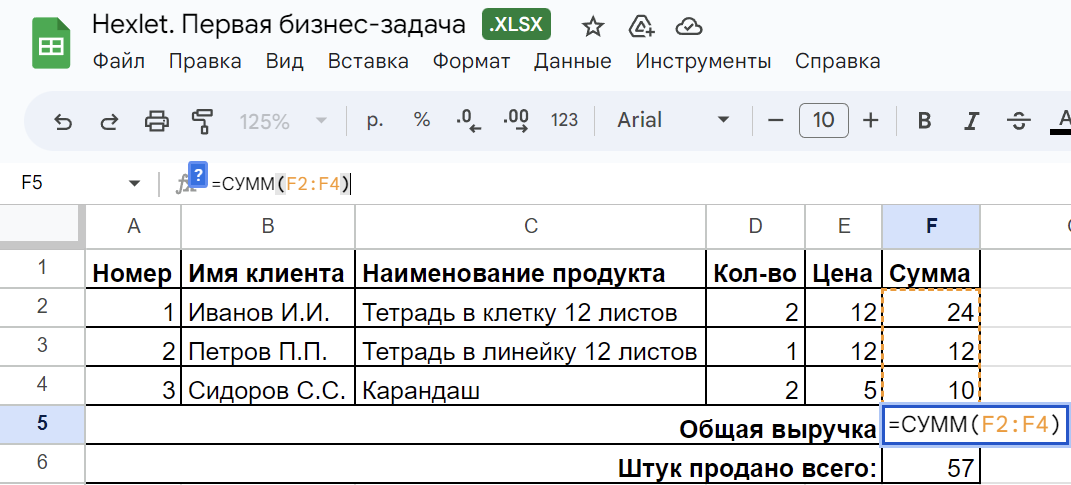The height and width of the screenshot is (485, 1071).
Task: Click in the formula bar text
Action: coord(281,183)
